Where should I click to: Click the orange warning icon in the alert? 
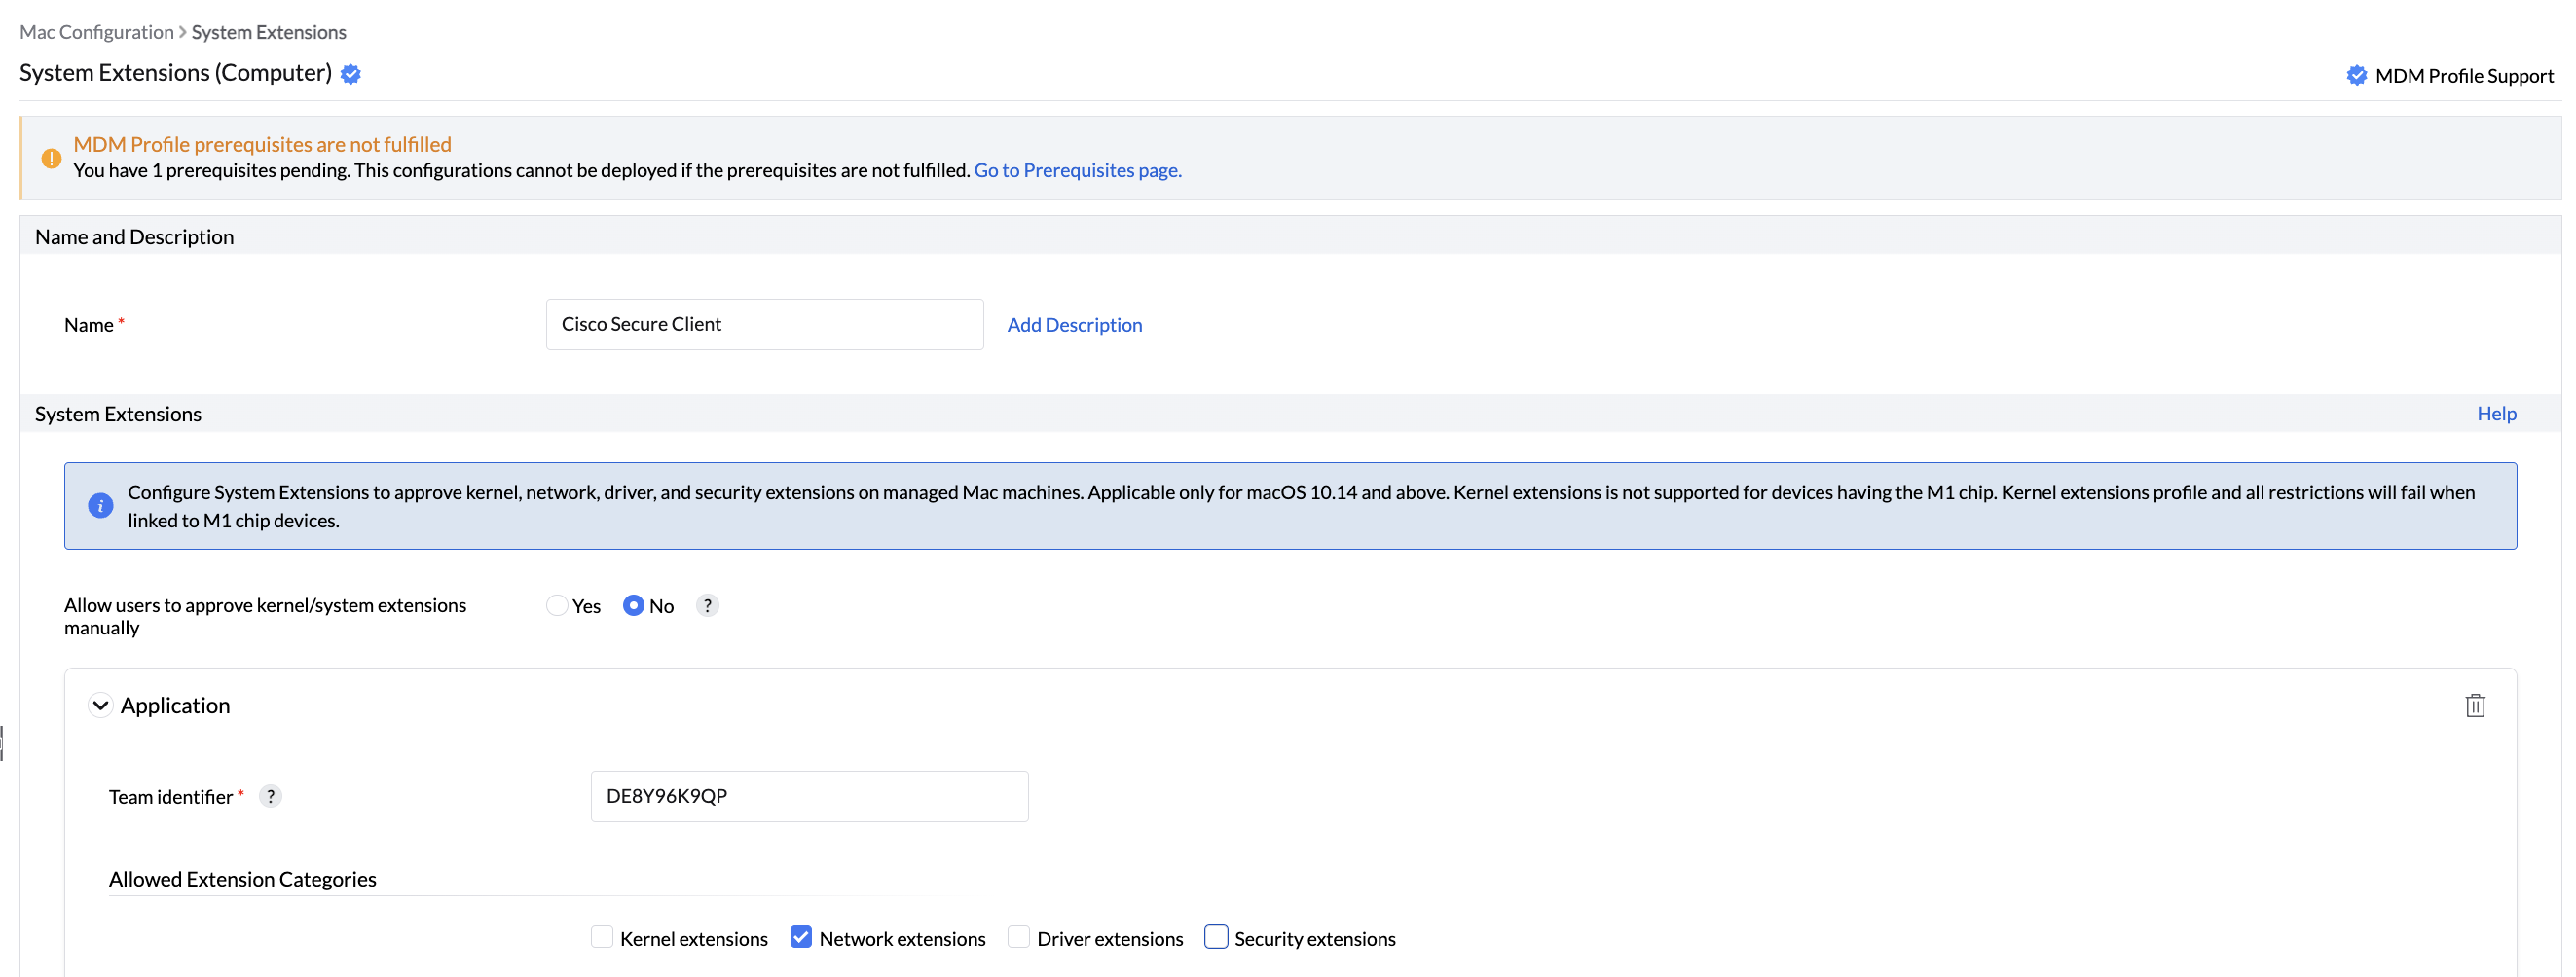[x=51, y=158]
